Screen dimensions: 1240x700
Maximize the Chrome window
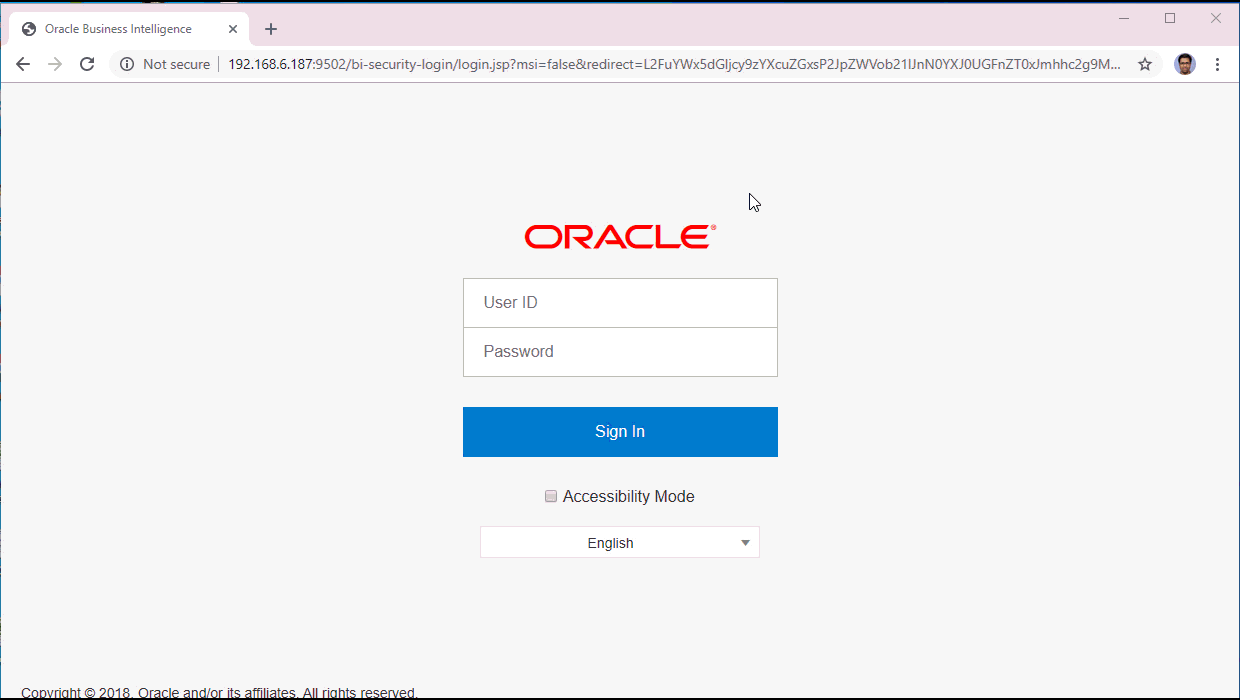(1170, 18)
